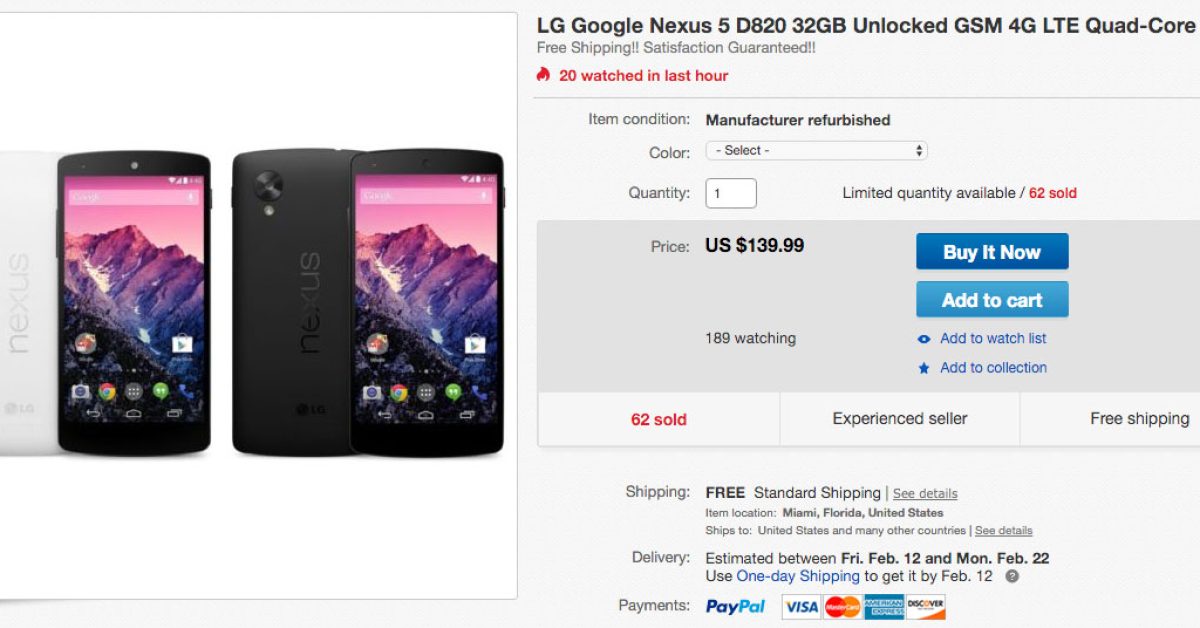Click the red 62 sold link near quantity

click(1053, 193)
